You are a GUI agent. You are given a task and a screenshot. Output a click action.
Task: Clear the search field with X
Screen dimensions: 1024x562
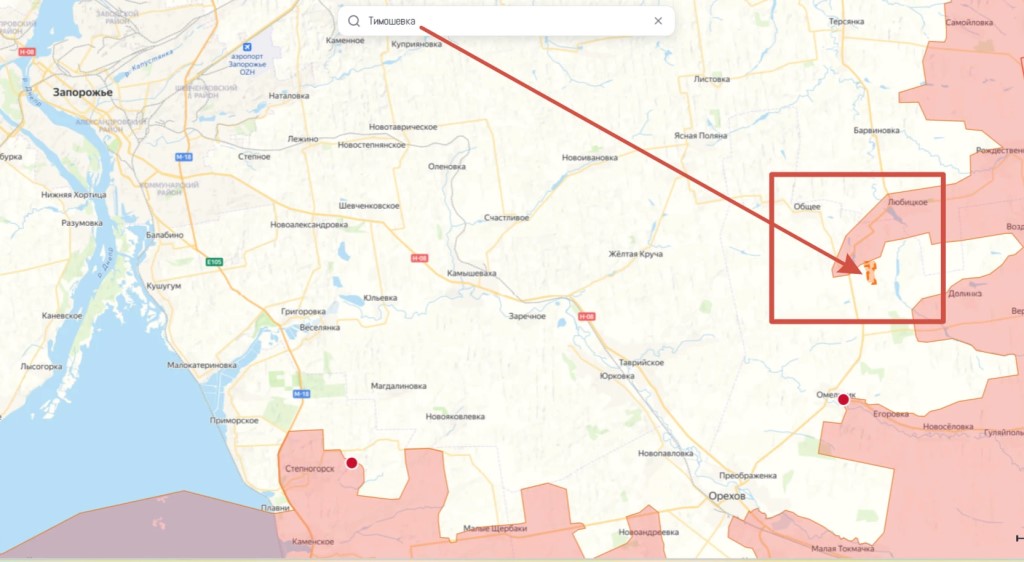click(658, 21)
